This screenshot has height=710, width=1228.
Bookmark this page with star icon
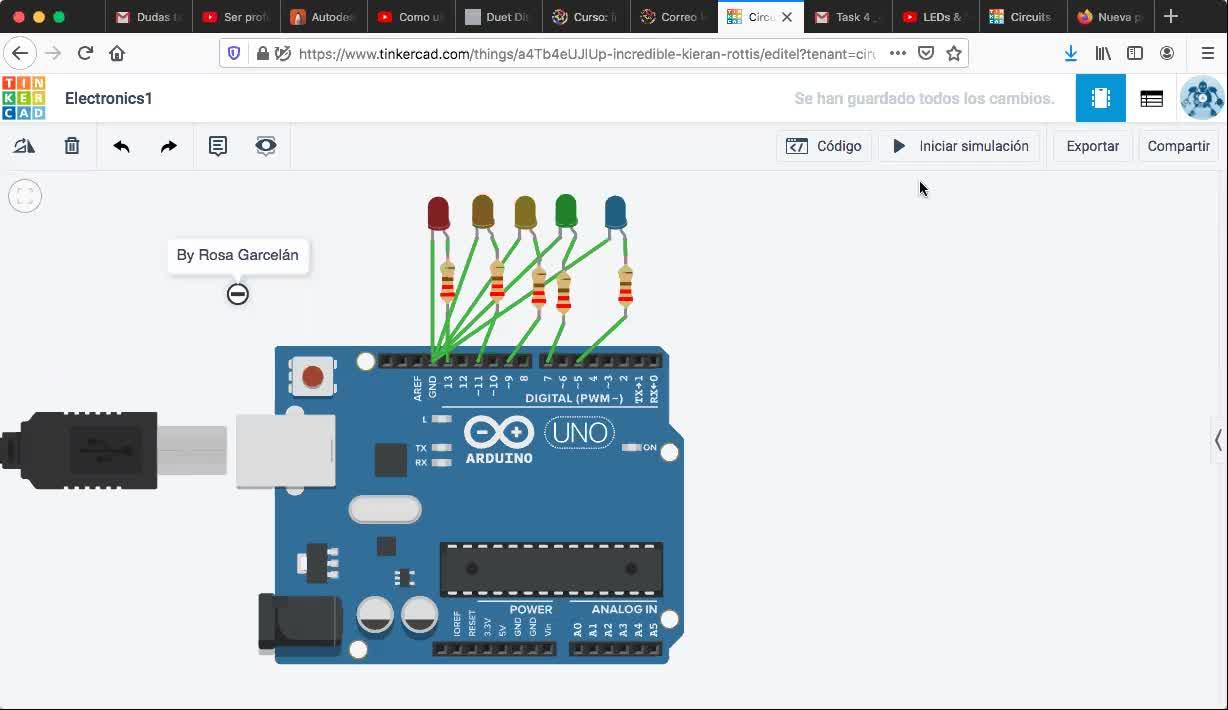click(954, 54)
